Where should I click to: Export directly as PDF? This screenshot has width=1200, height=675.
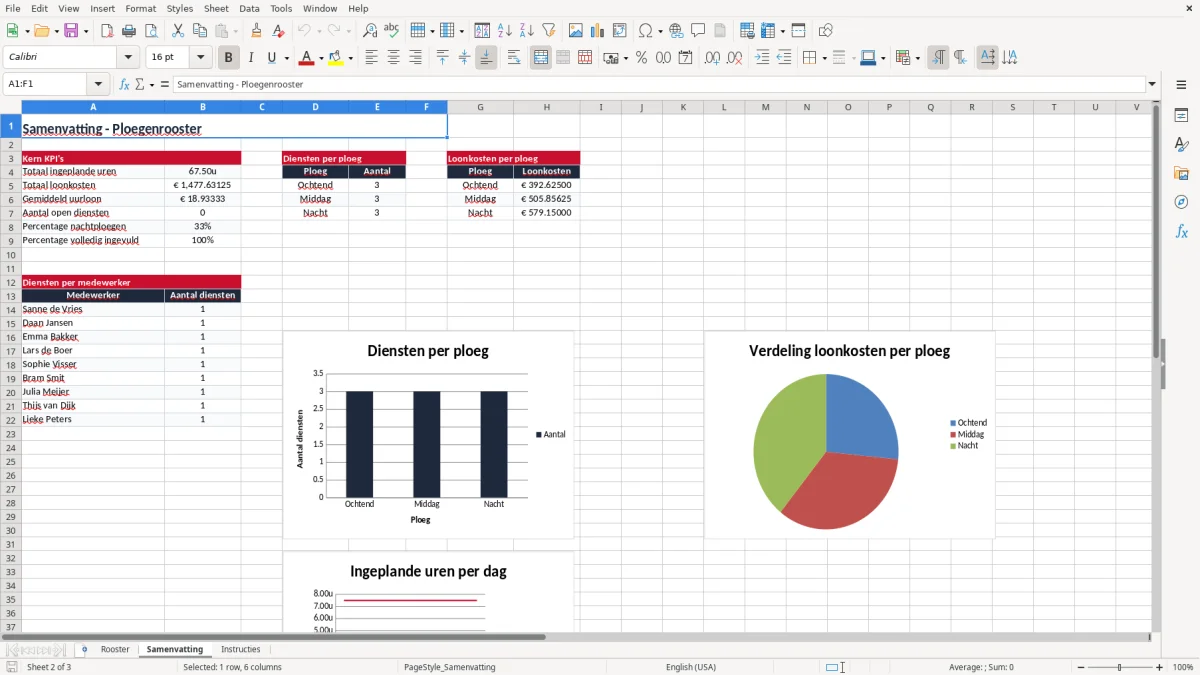point(107,31)
